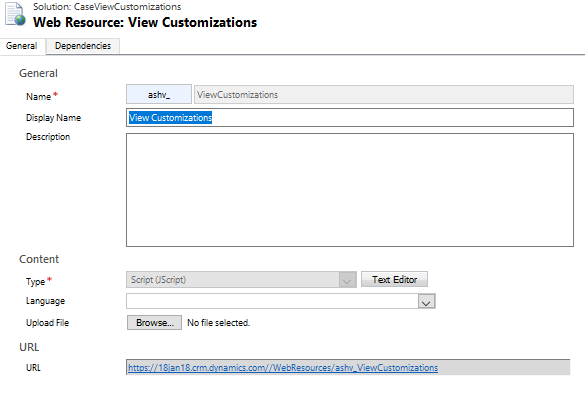Click the Content section heading
This screenshot has height=395, width=585.
click(x=39, y=259)
